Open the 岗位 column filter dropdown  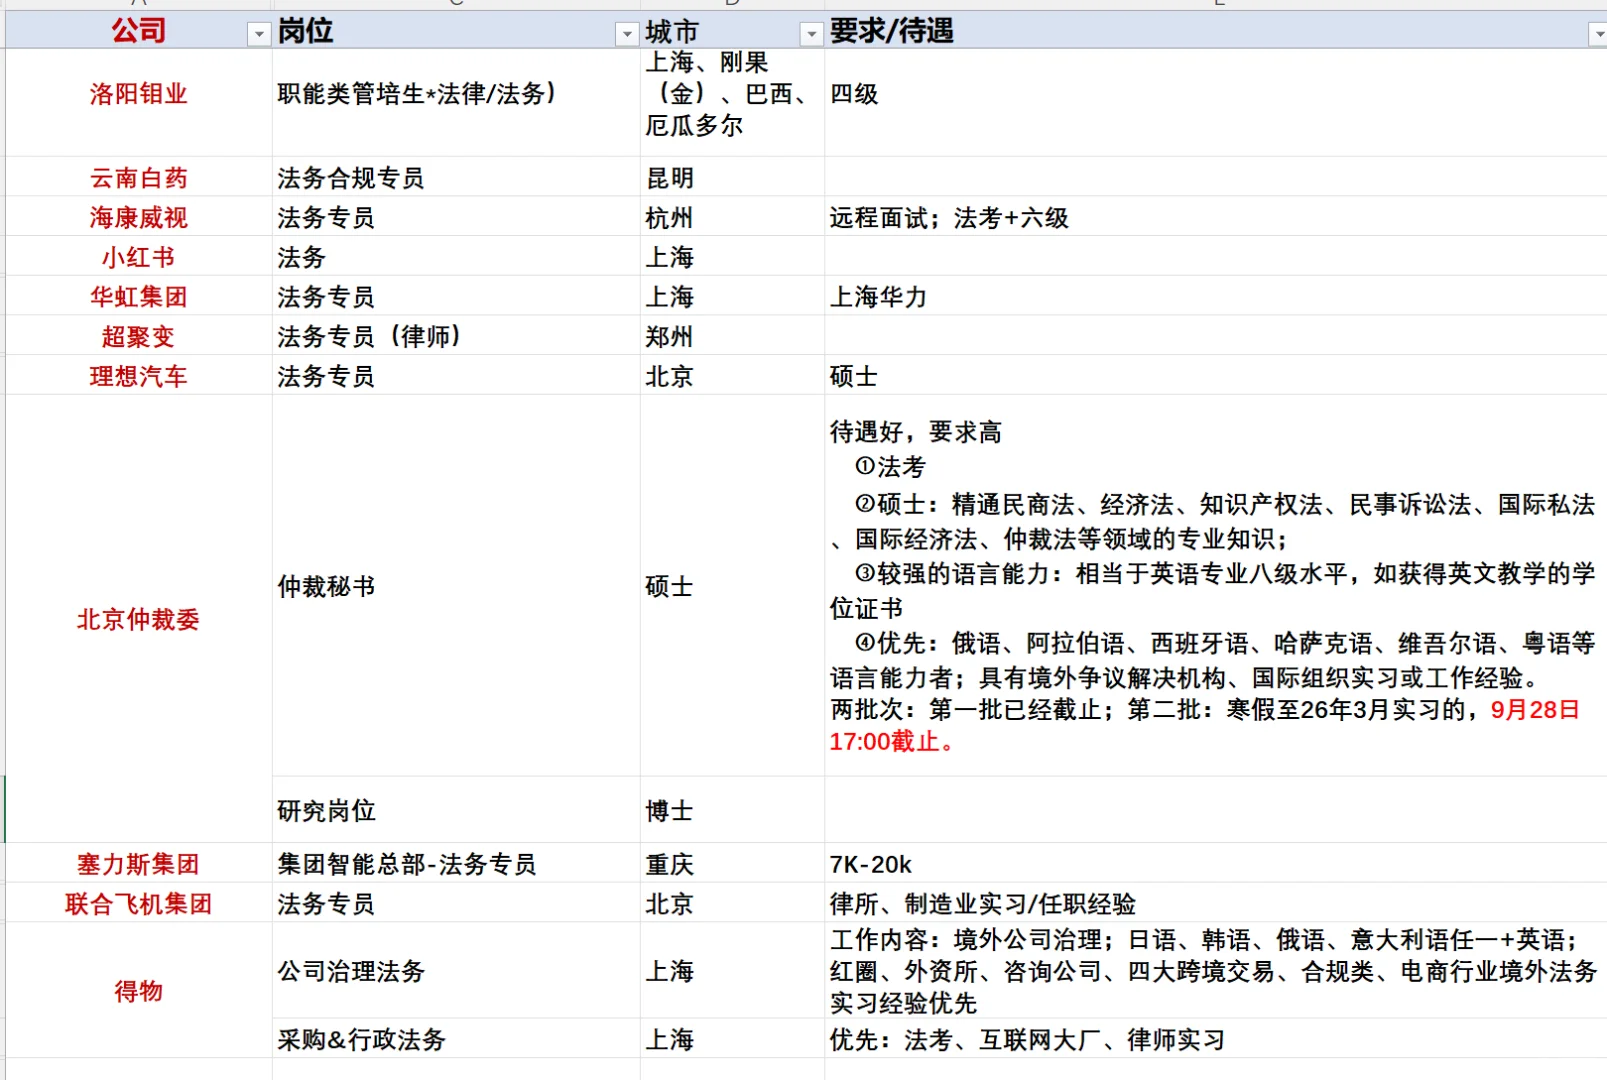pyautogui.click(x=627, y=35)
